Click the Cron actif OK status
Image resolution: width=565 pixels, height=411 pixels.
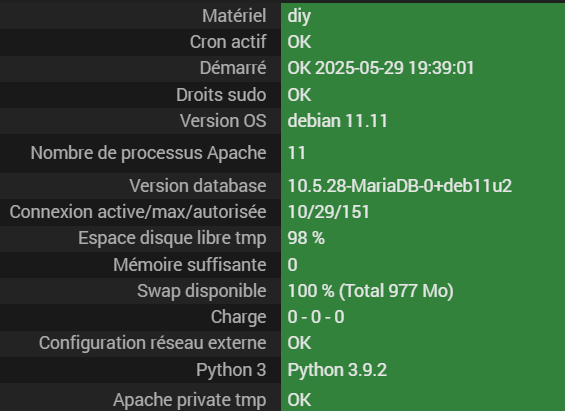pyautogui.click(x=299, y=42)
